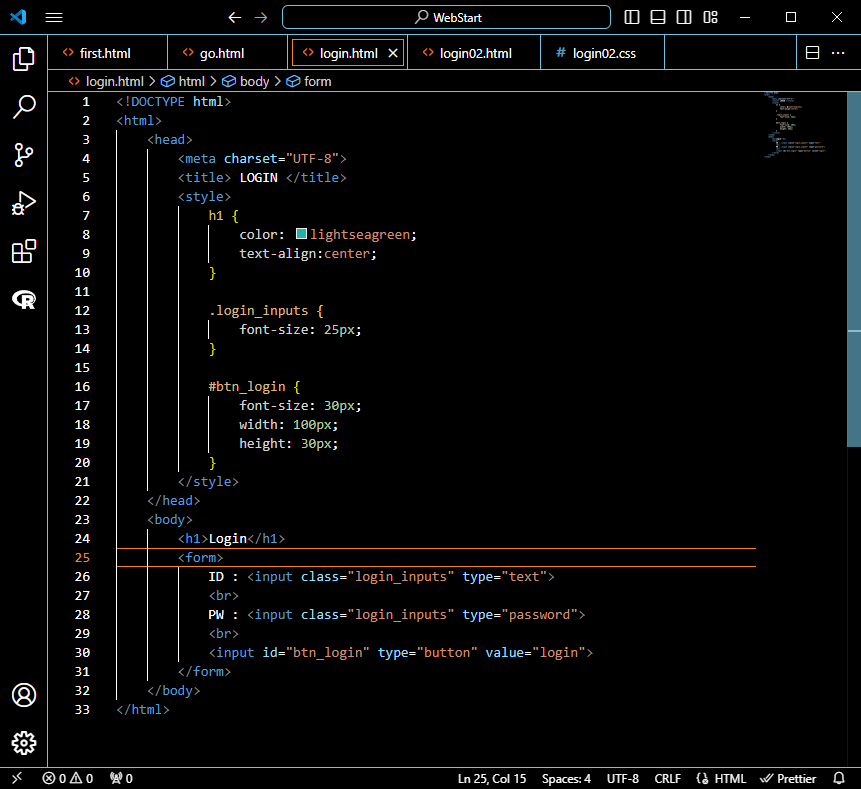Click line number 1 in the gutter
861x789 pixels.
[86, 102]
